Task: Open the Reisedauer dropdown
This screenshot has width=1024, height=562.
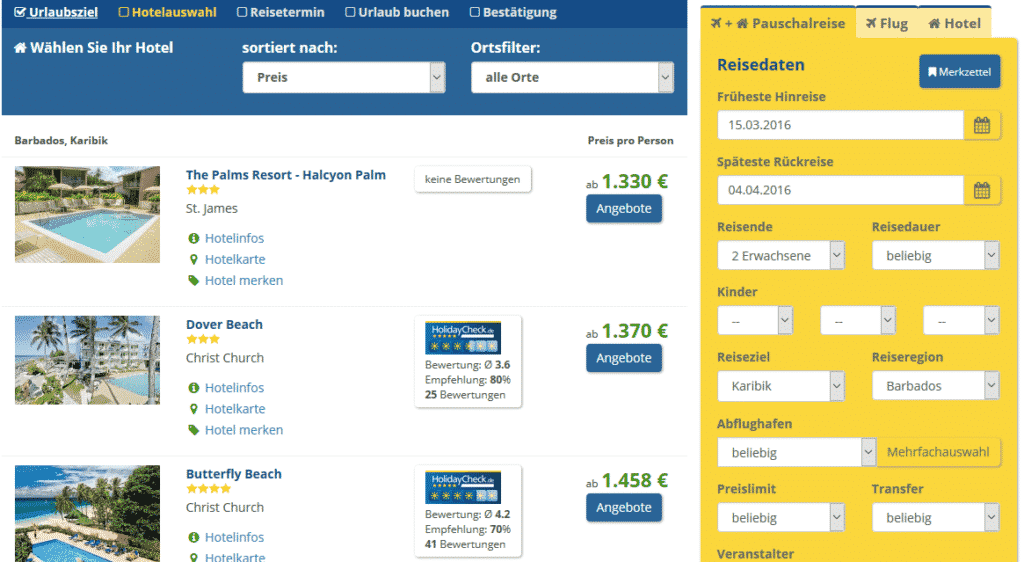Action: pyautogui.click(x=935, y=256)
